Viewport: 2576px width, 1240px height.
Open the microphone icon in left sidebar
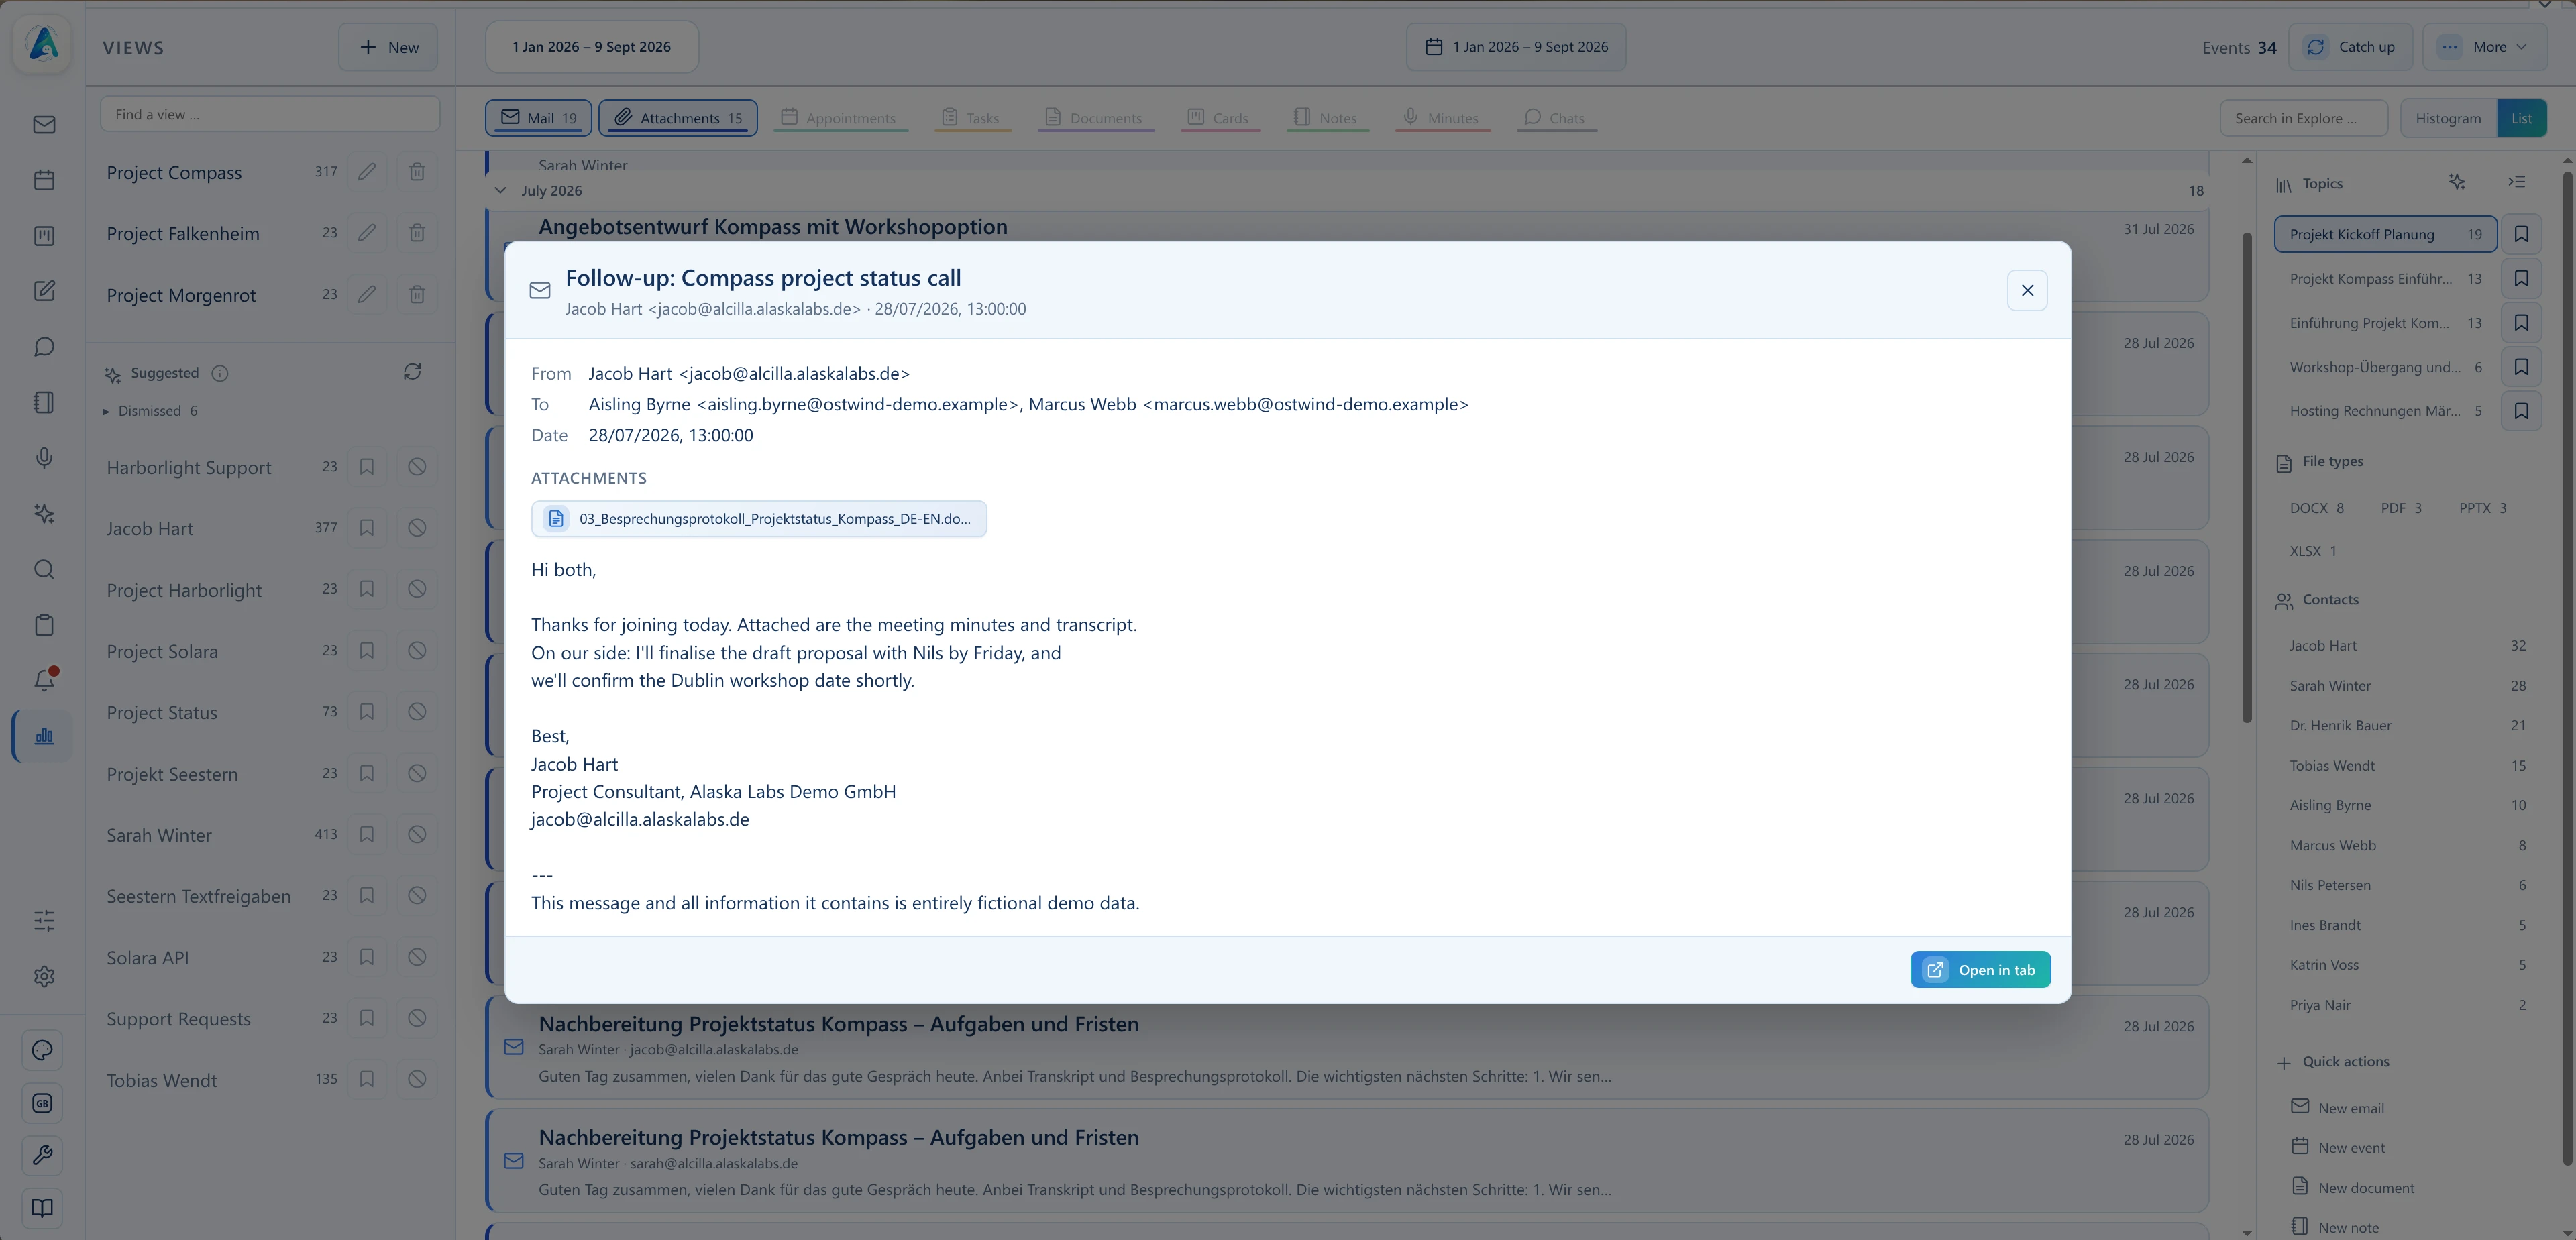tap(44, 458)
